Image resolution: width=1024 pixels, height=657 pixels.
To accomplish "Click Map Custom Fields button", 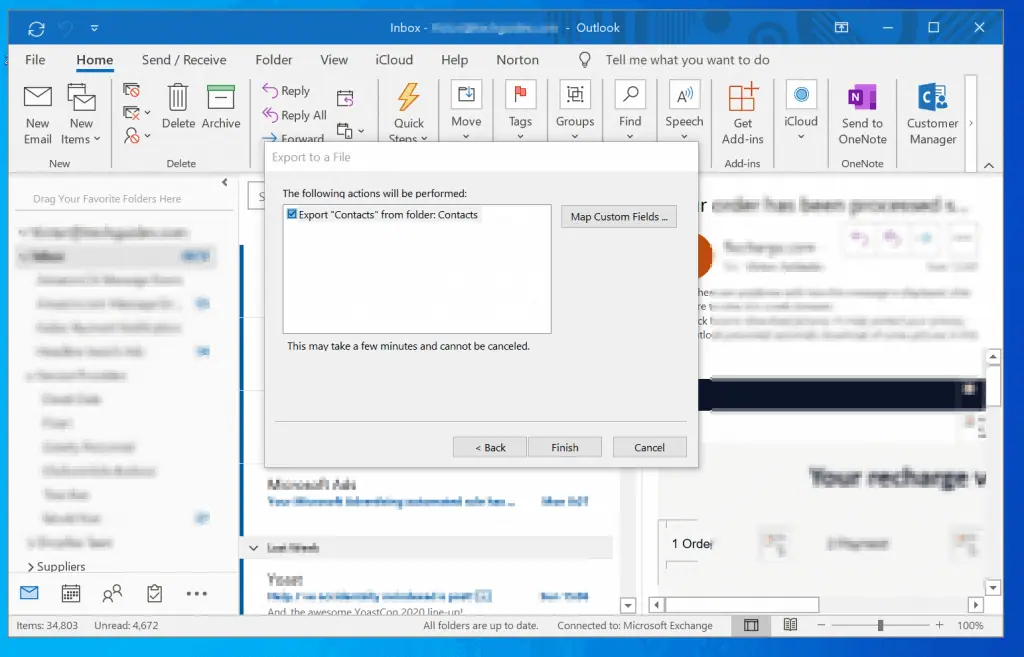I will [618, 217].
